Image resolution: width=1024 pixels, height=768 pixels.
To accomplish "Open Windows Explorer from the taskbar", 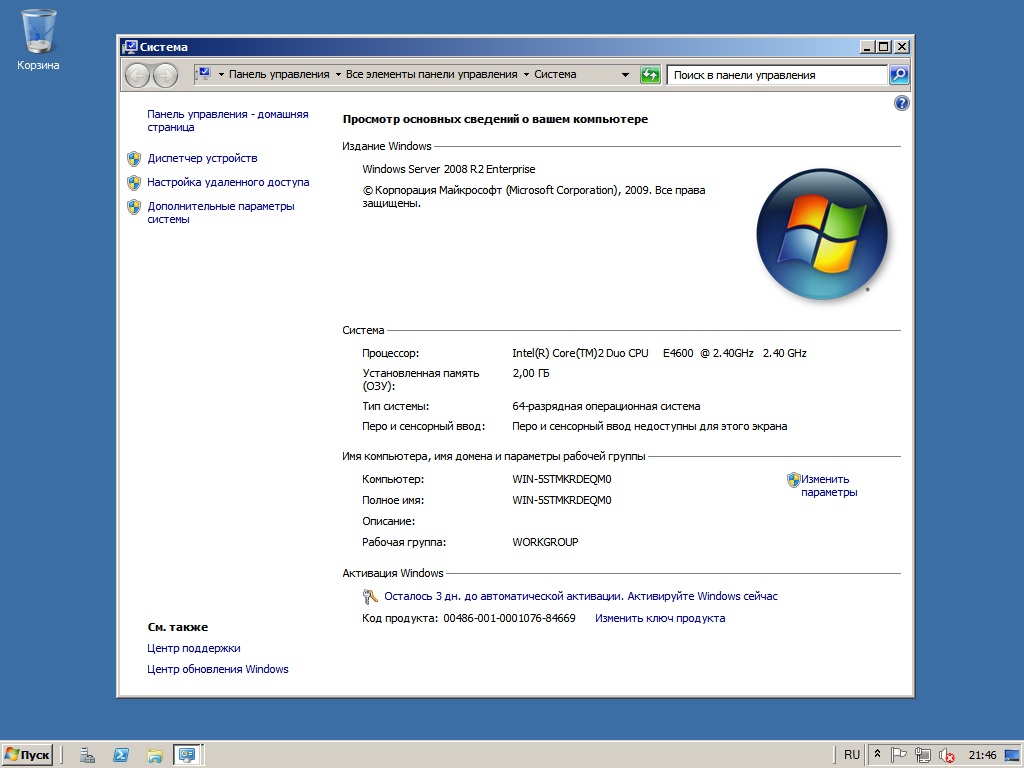I will (155, 755).
